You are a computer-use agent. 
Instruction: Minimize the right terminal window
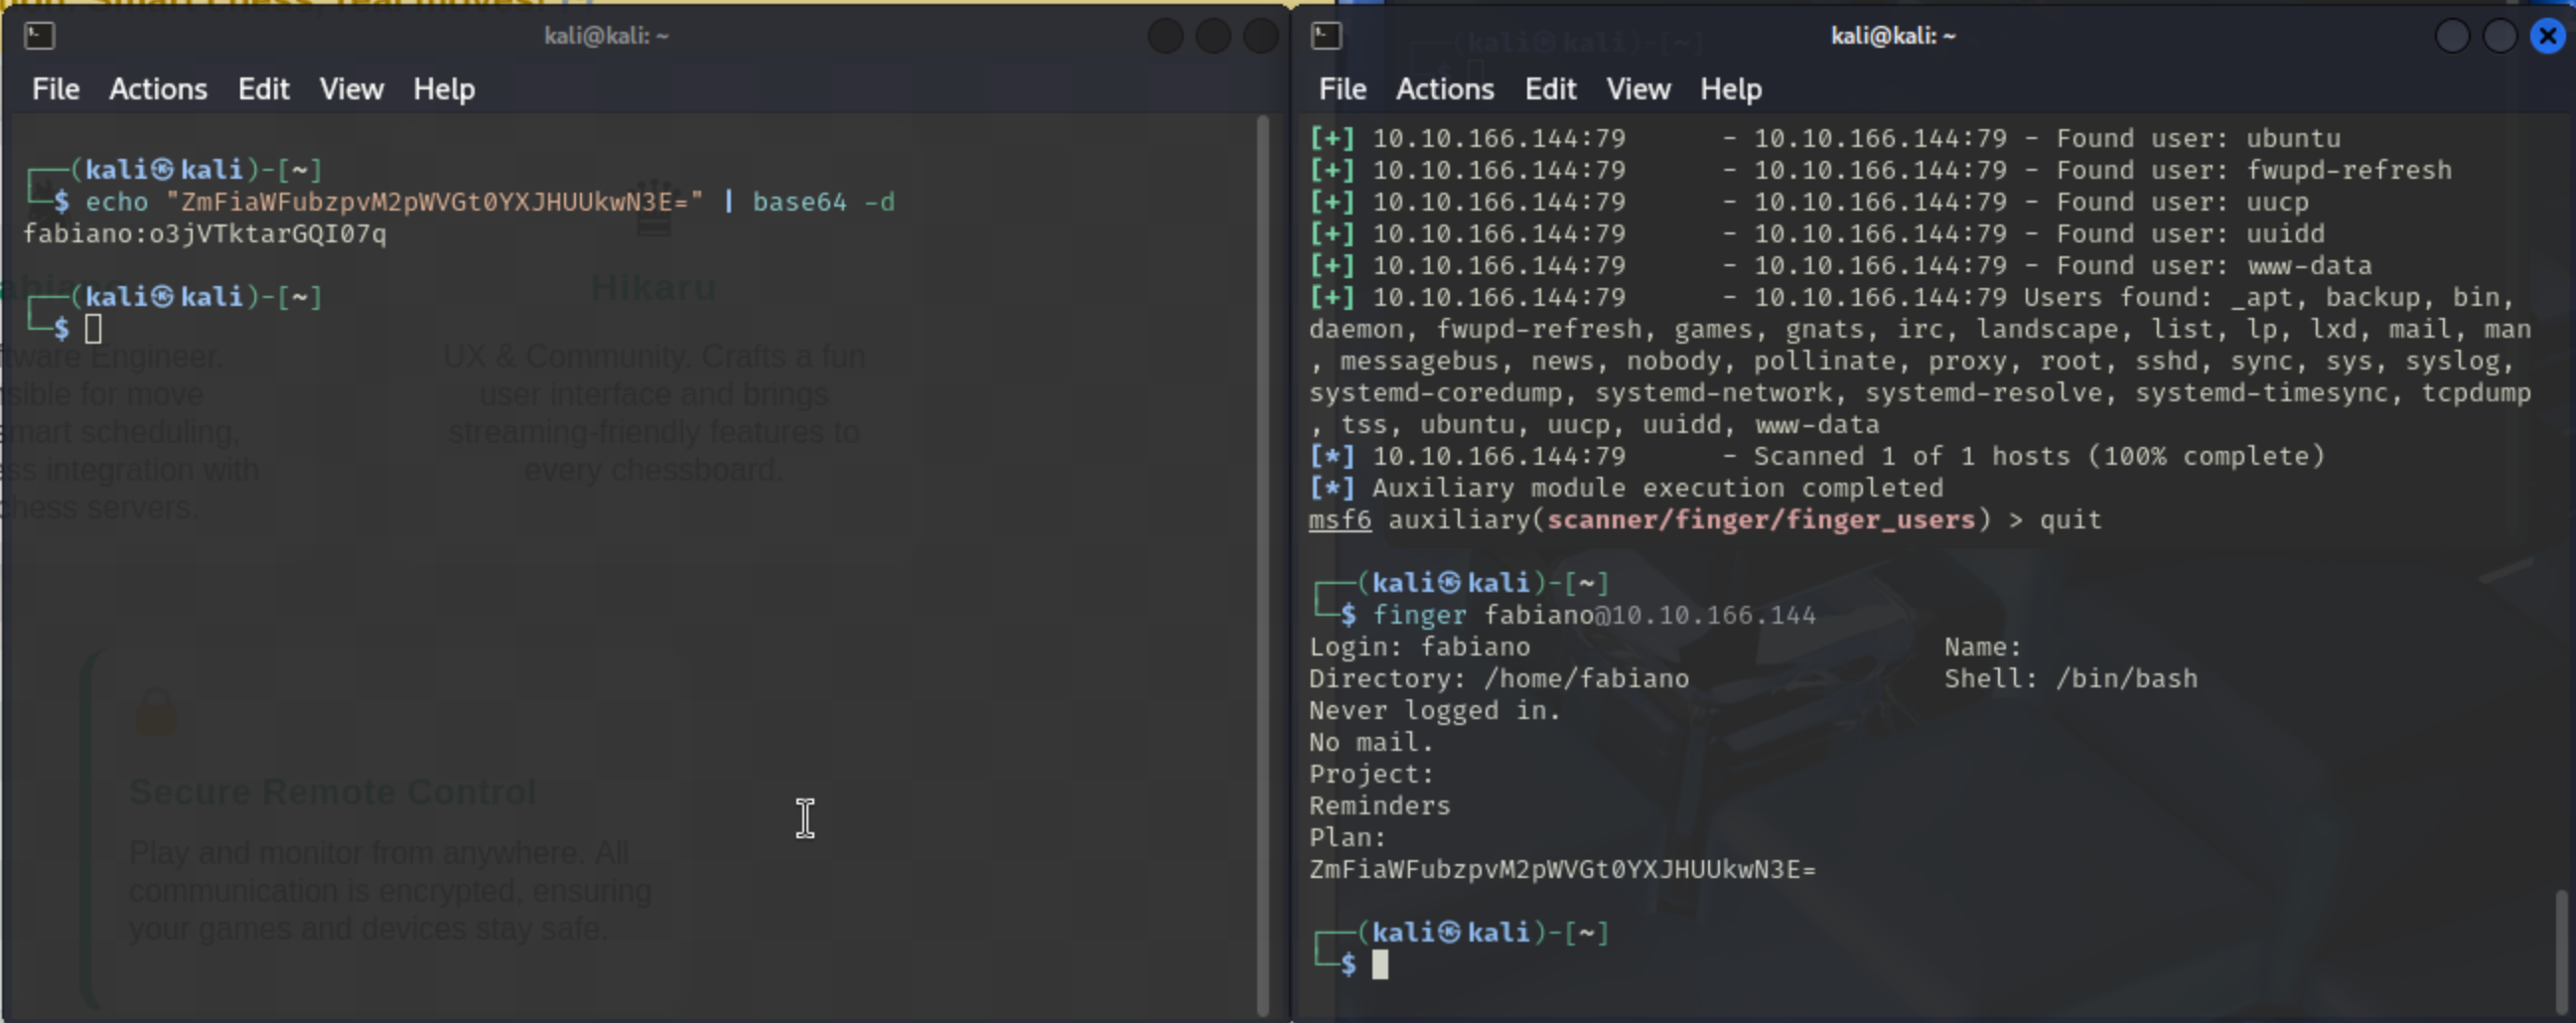[x=2452, y=36]
